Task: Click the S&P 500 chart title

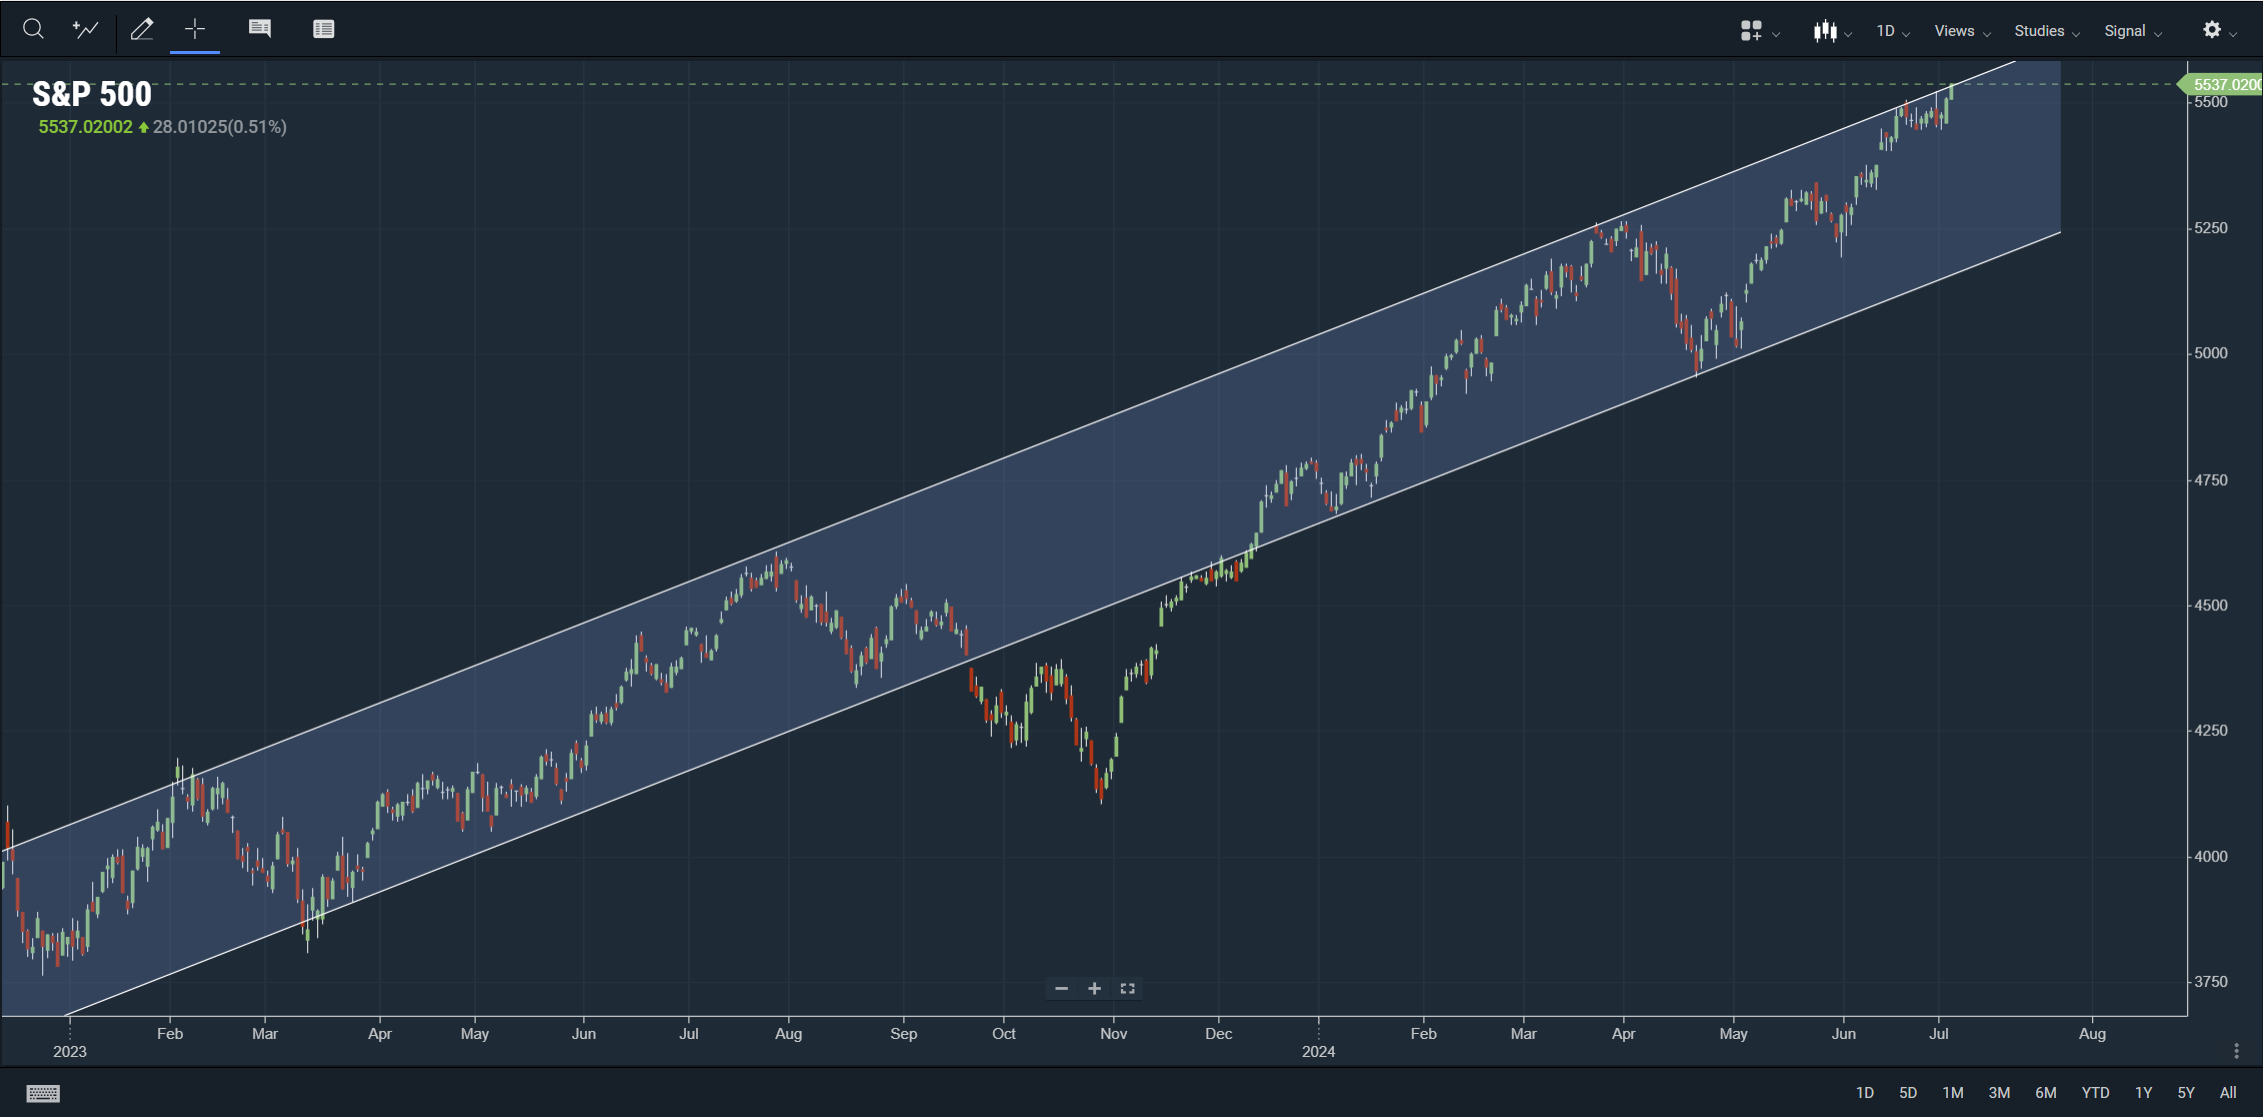Action: (92, 94)
